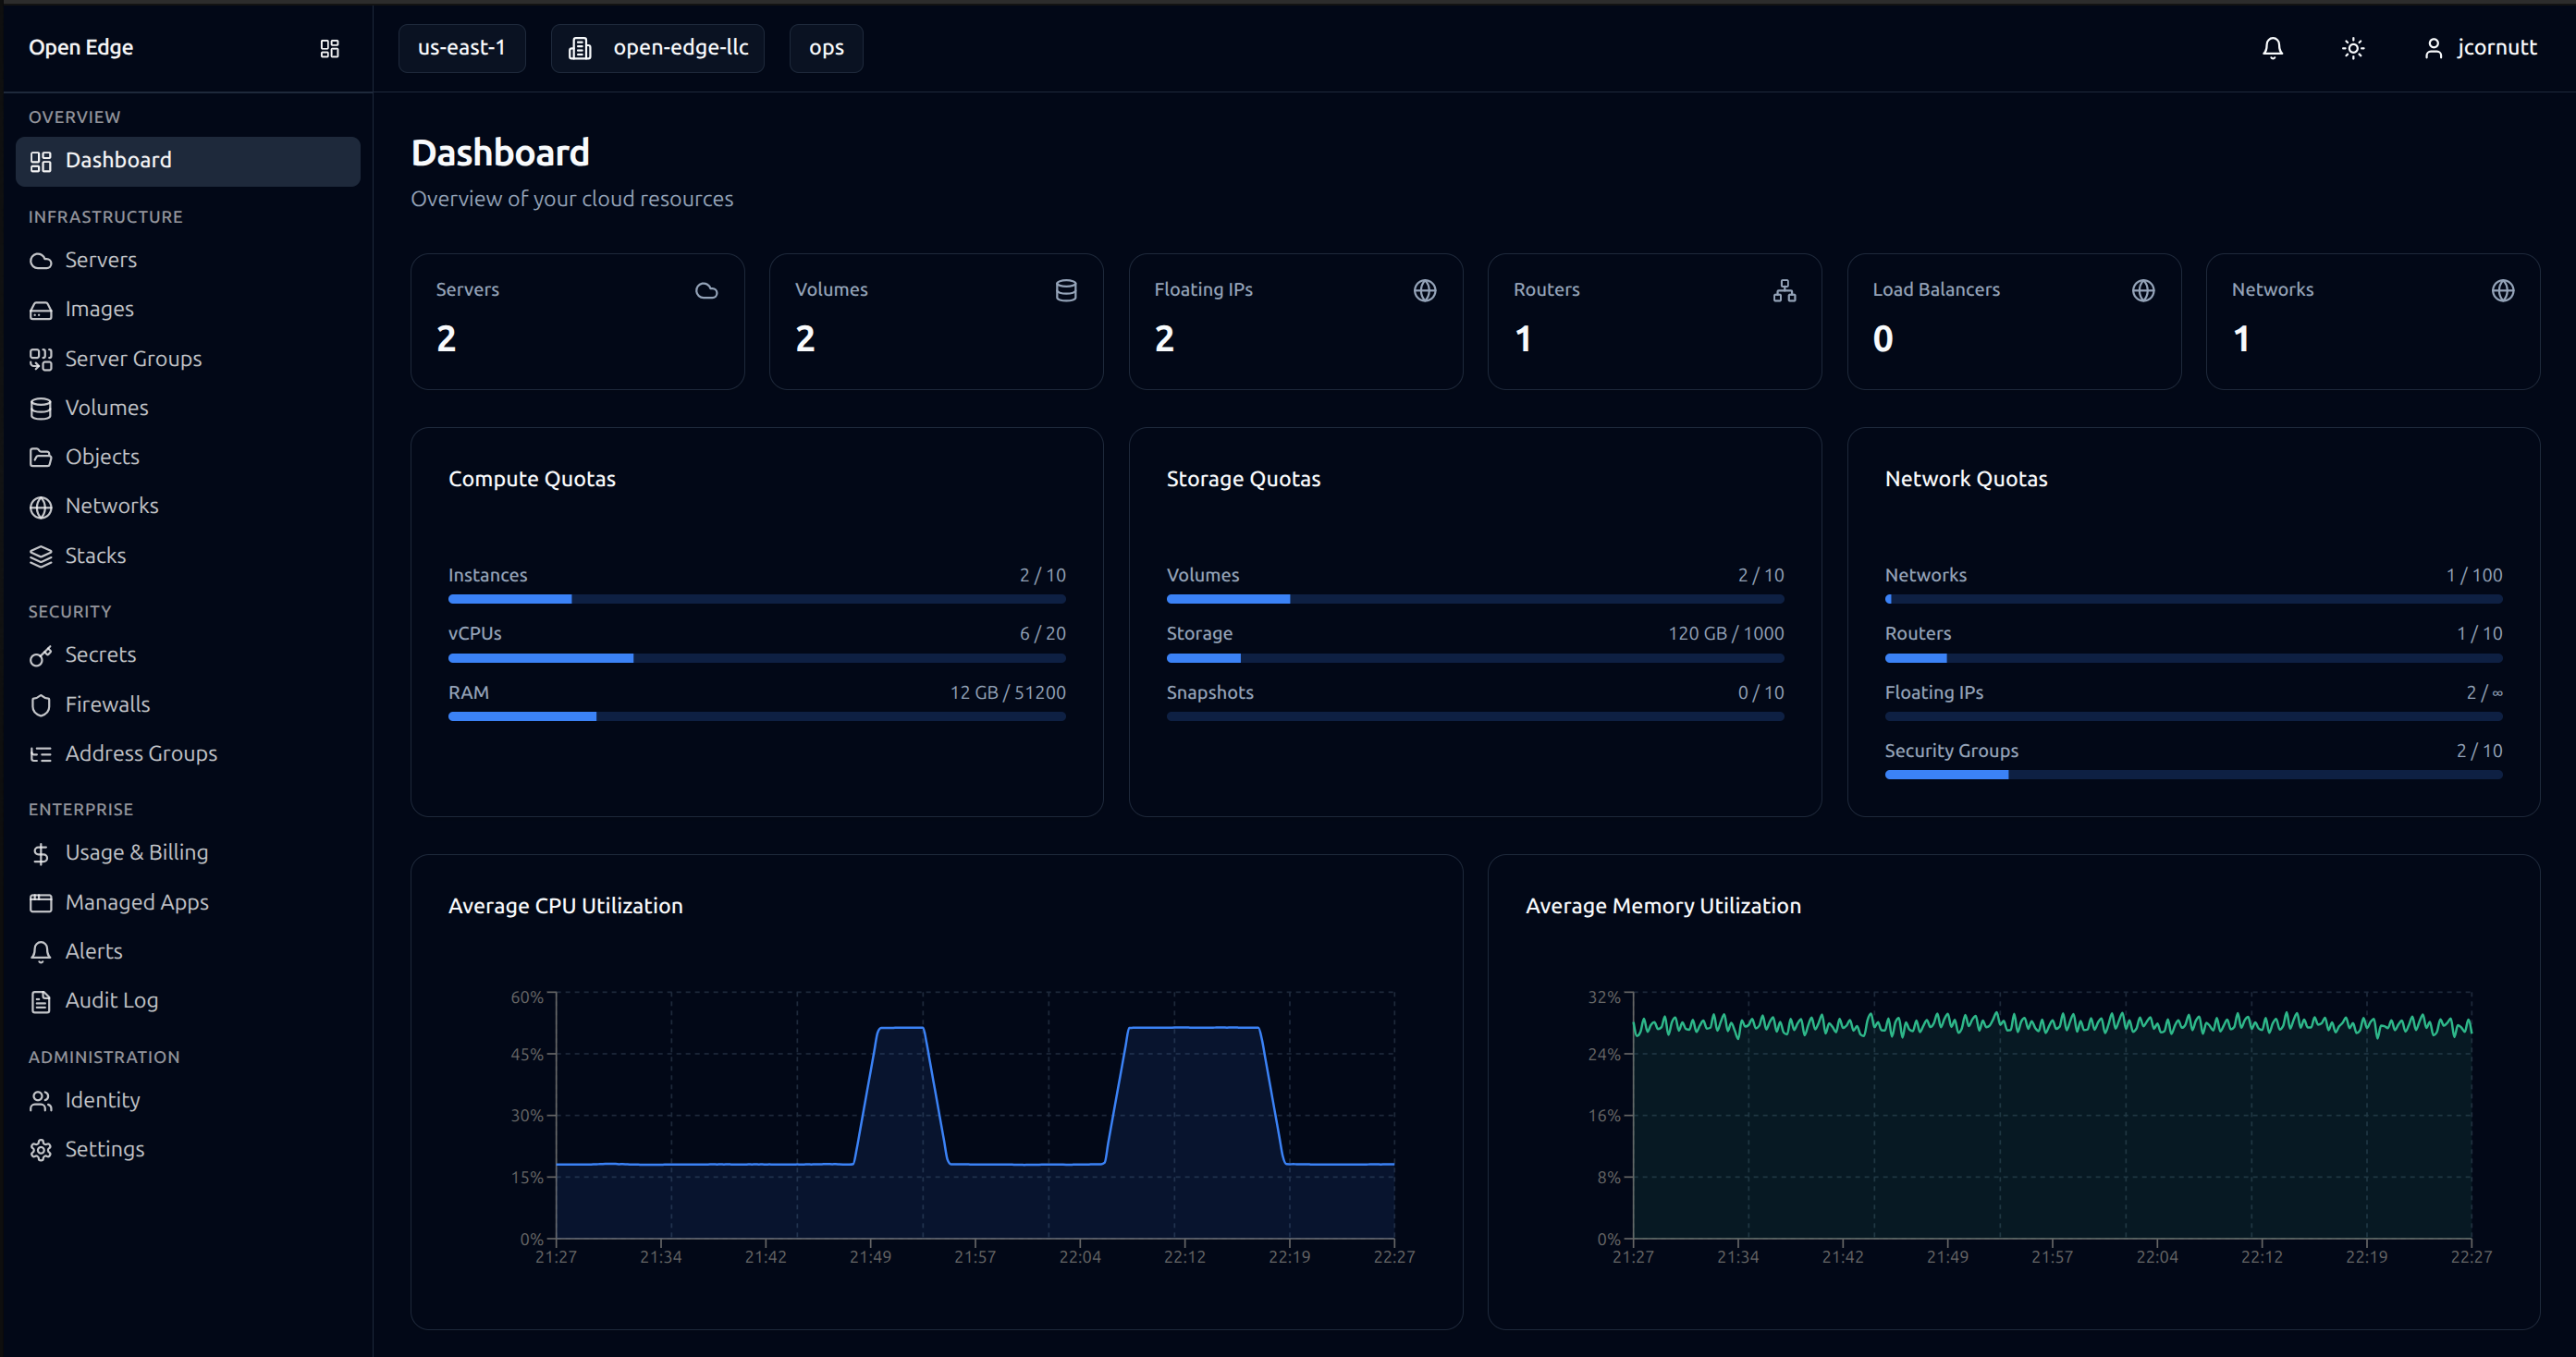
Task: Click the Usage & Billing link
Action: click(137, 852)
